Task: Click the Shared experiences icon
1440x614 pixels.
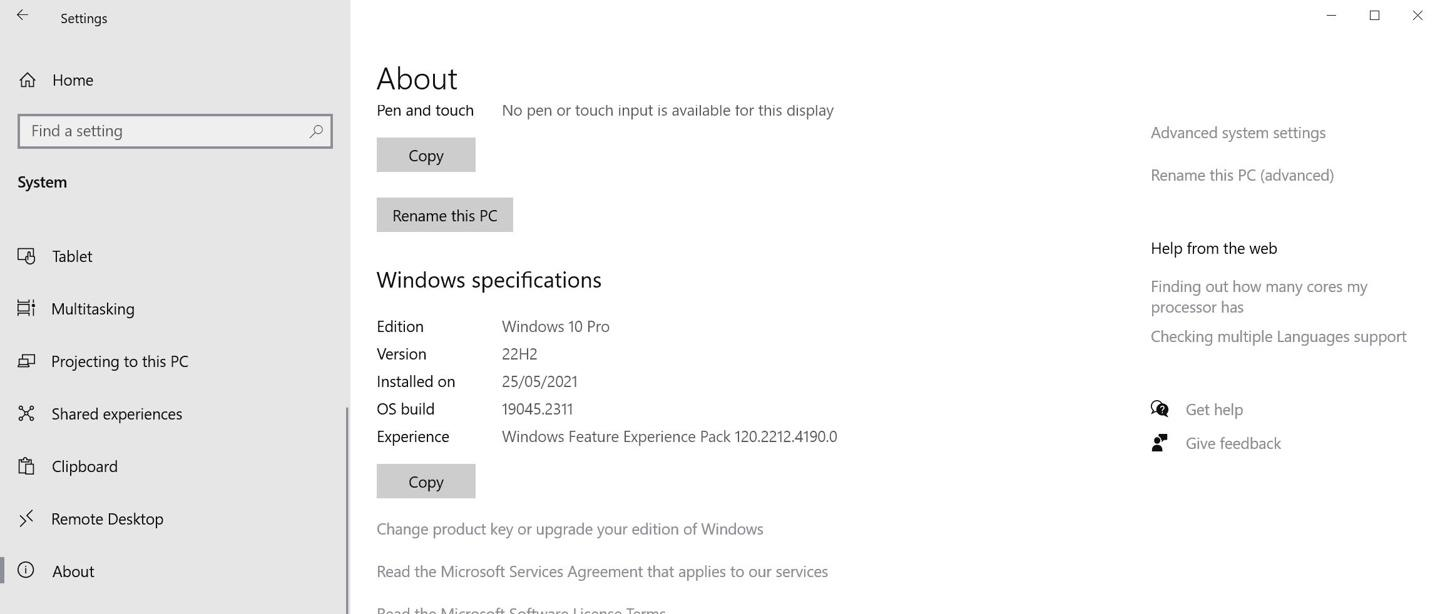Action: pyautogui.click(x=27, y=413)
